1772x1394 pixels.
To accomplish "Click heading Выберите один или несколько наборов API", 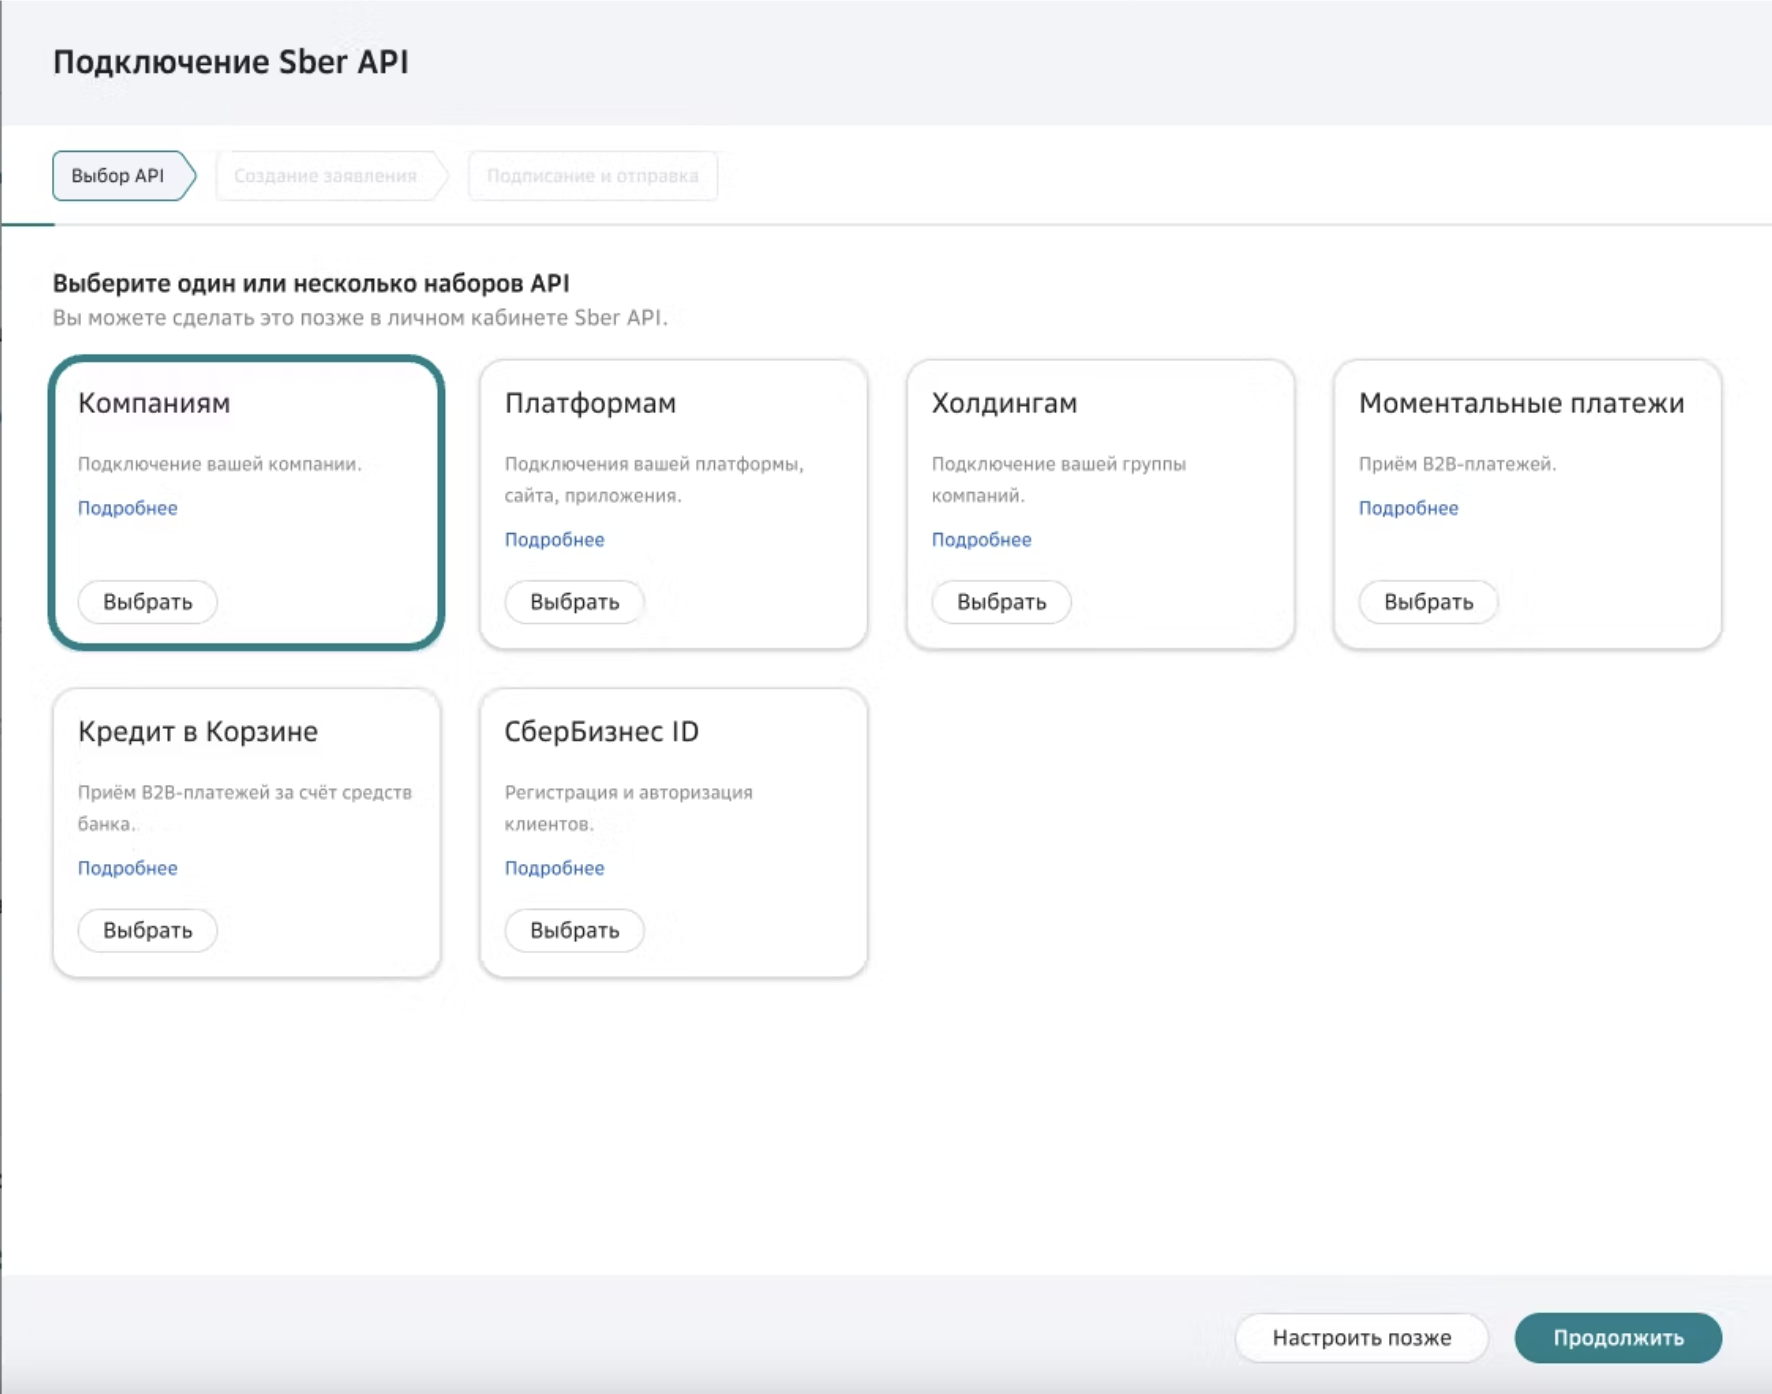I will pyautogui.click(x=311, y=283).
